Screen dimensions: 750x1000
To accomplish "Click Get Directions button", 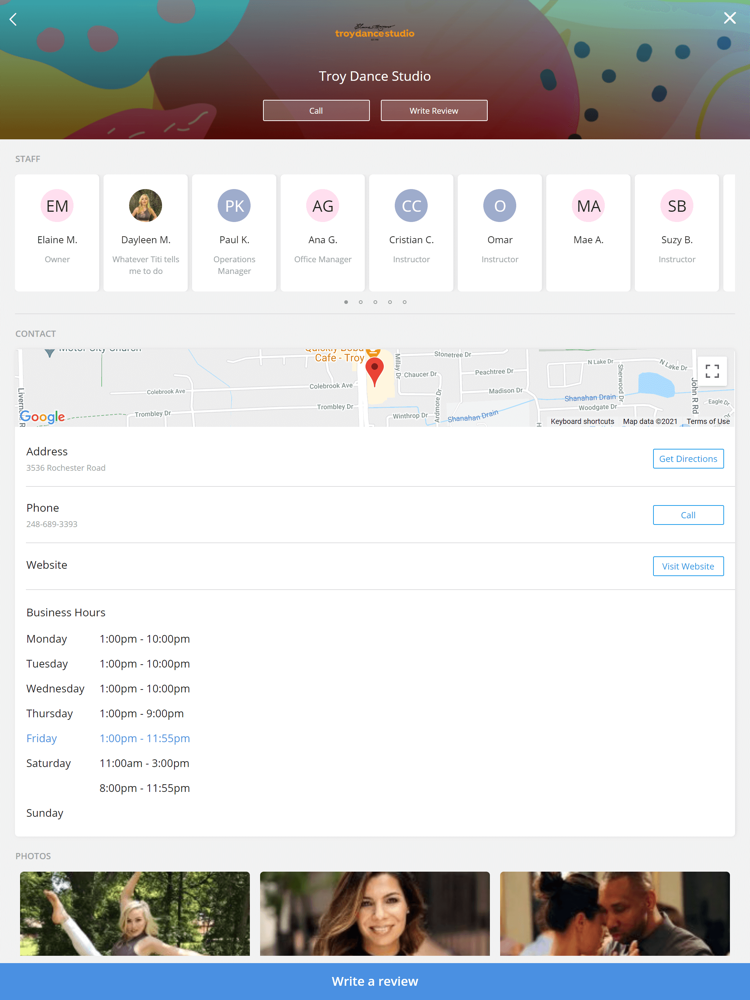I will pyautogui.click(x=688, y=459).
